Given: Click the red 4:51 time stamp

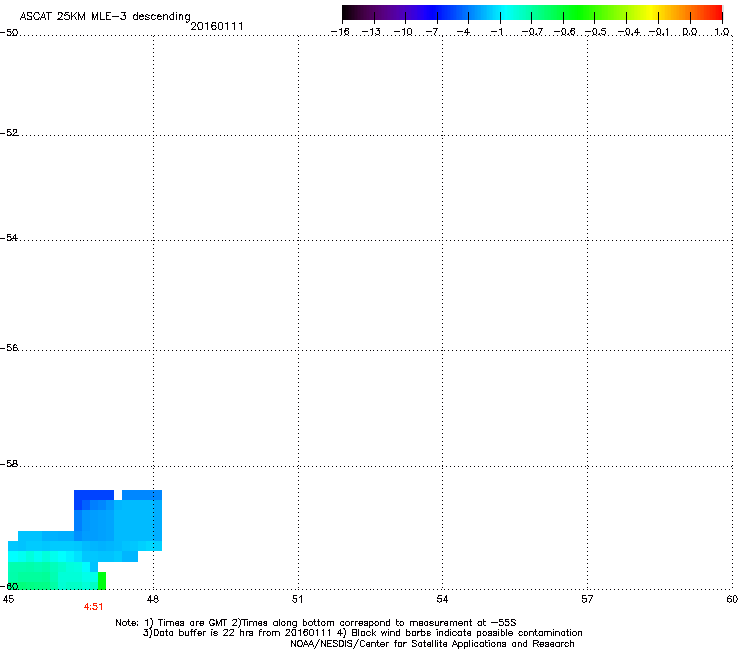Looking at the screenshot, I should (x=93, y=607).
